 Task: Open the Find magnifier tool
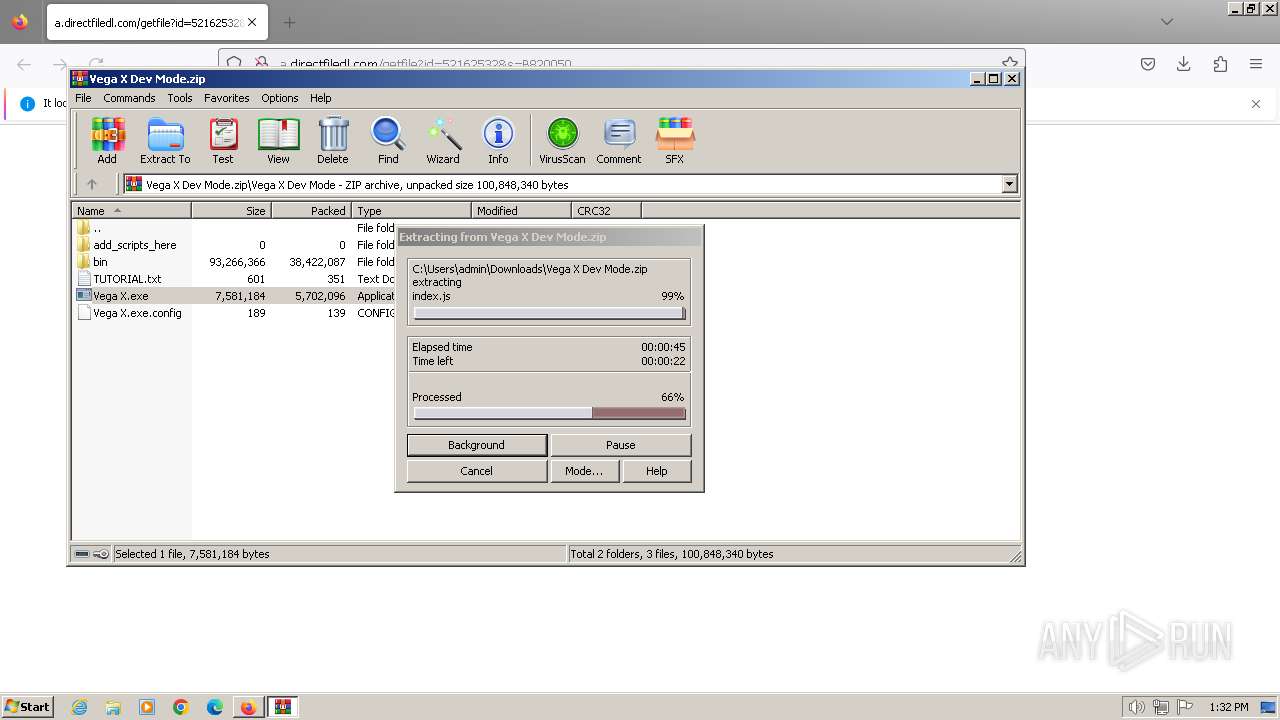click(x=388, y=140)
